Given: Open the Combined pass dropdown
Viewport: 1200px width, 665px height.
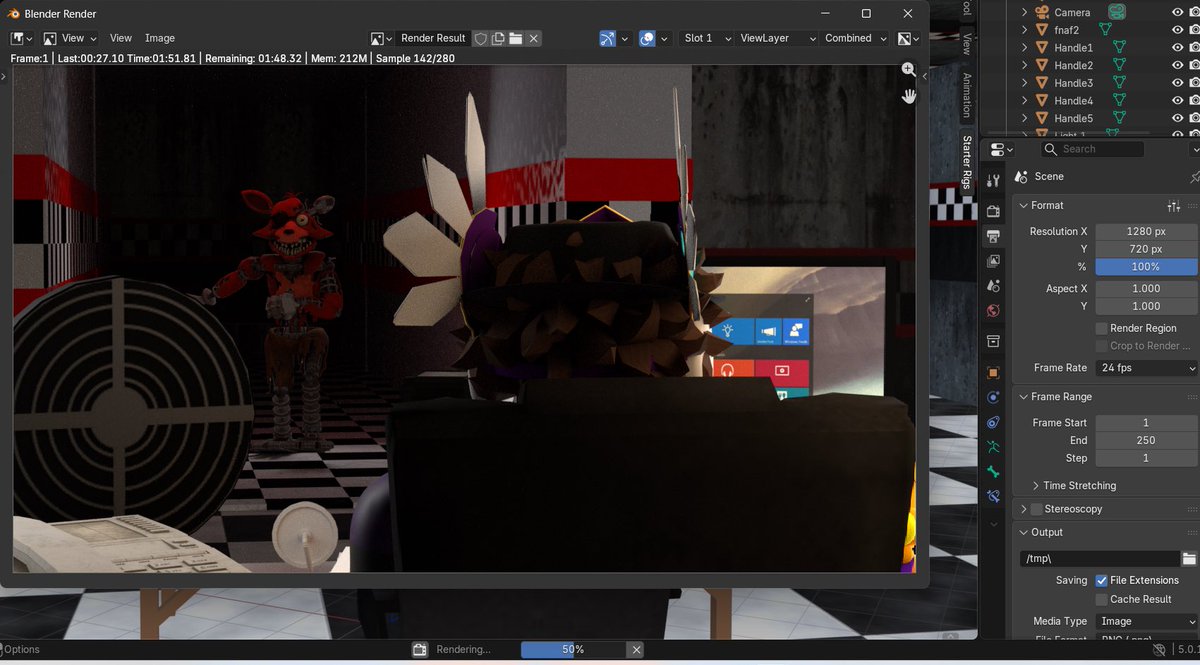Looking at the screenshot, I should tap(855, 38).
